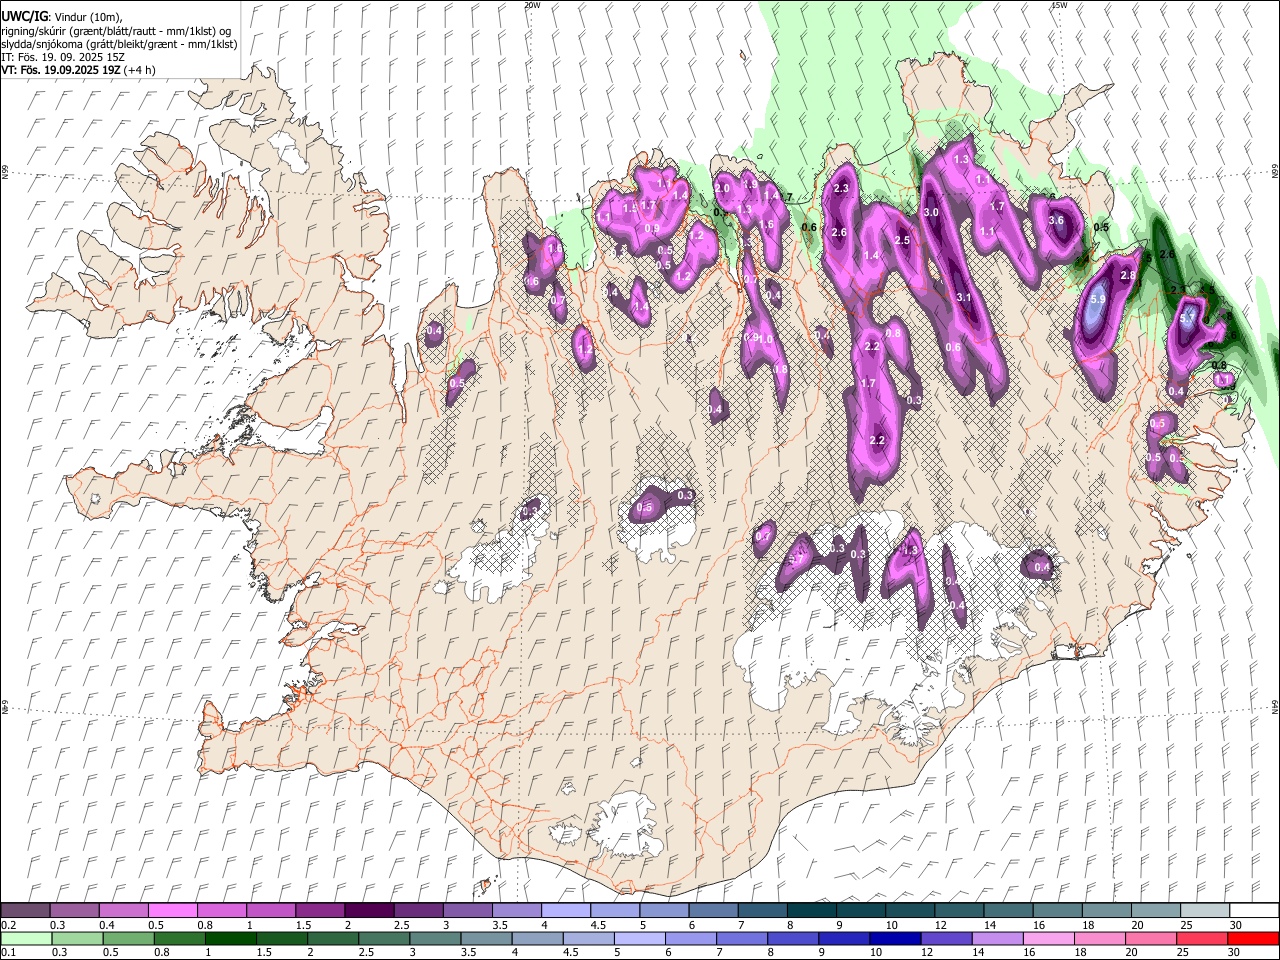Pick the pale green 0.1 rain legend swatch
Screen dimensions: 1280x960
tap(26, 938)
